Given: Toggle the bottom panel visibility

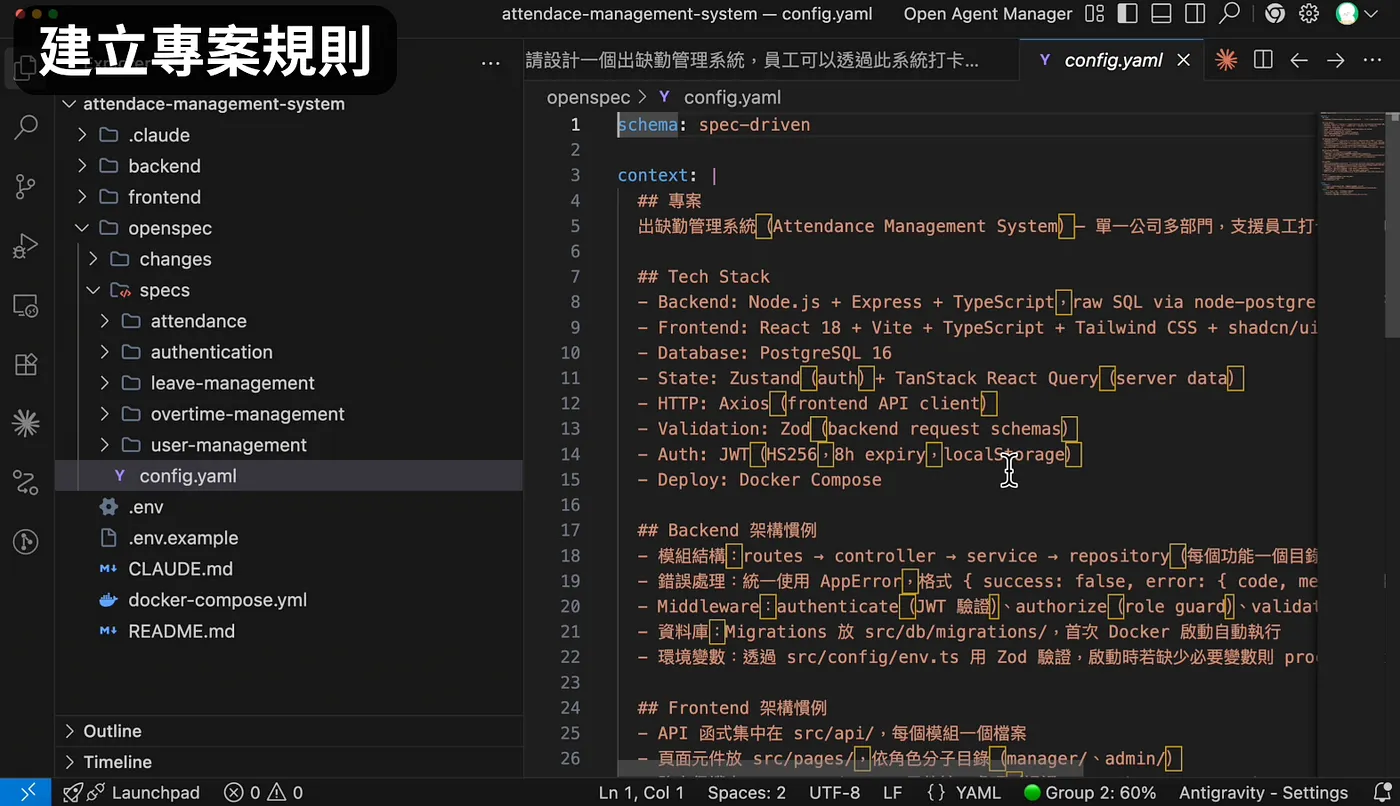Looking at the screenshot, I should (x=1161, y=14).
